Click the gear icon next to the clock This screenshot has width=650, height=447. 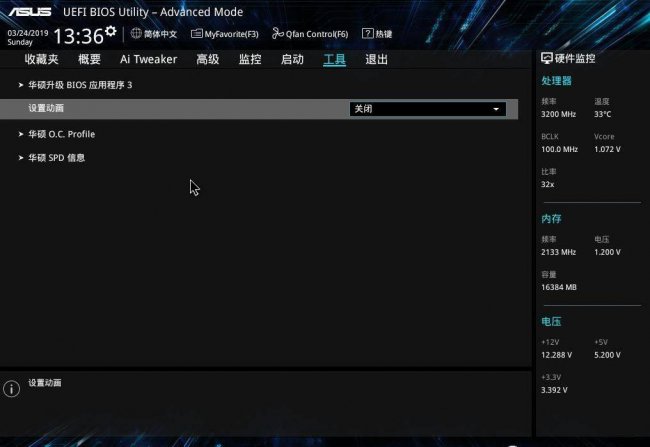coord(111,31)
